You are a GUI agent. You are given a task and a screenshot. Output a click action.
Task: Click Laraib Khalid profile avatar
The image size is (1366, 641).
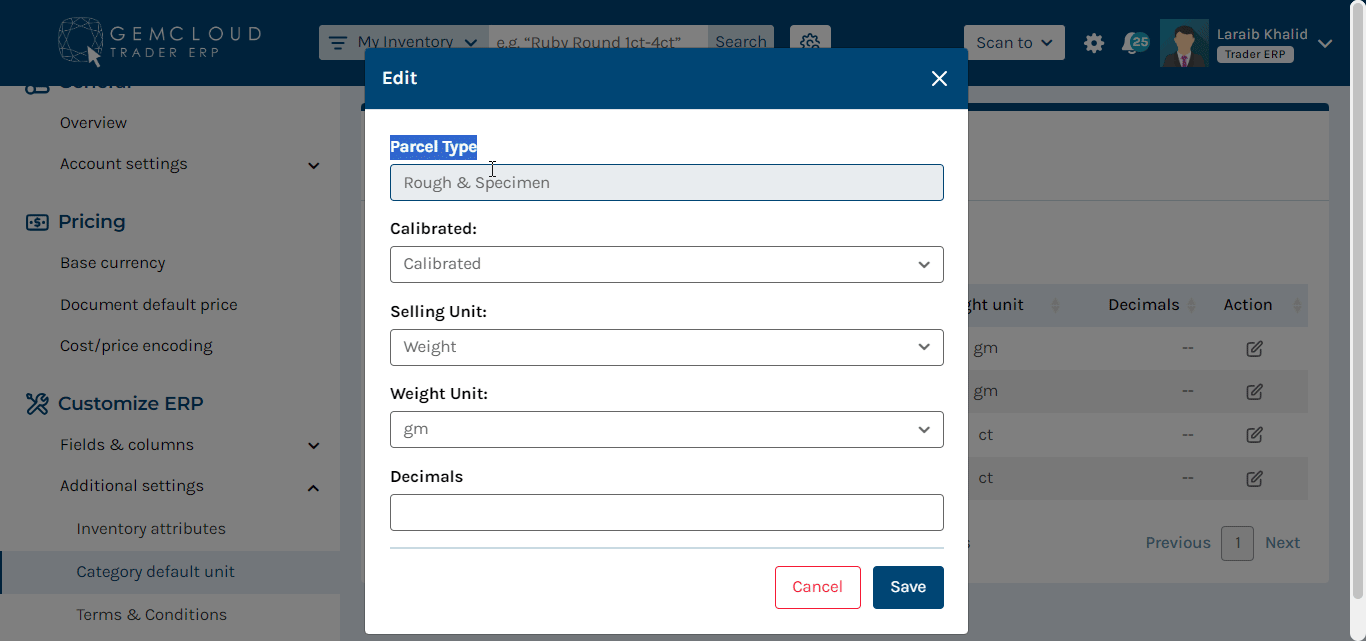(1184, 44)
